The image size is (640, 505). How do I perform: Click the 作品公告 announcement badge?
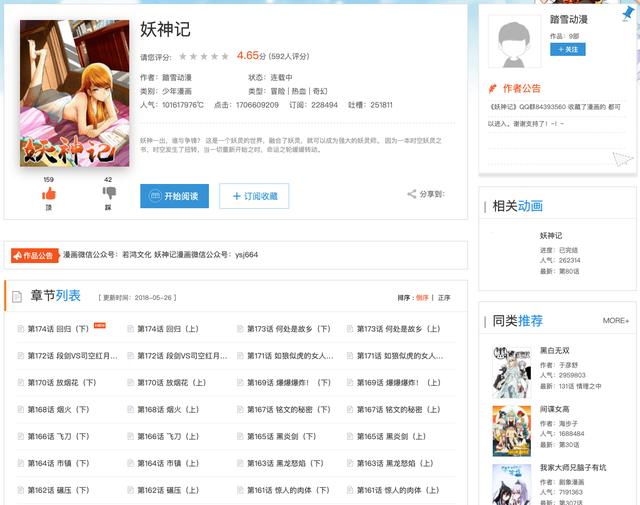(35, 256)
